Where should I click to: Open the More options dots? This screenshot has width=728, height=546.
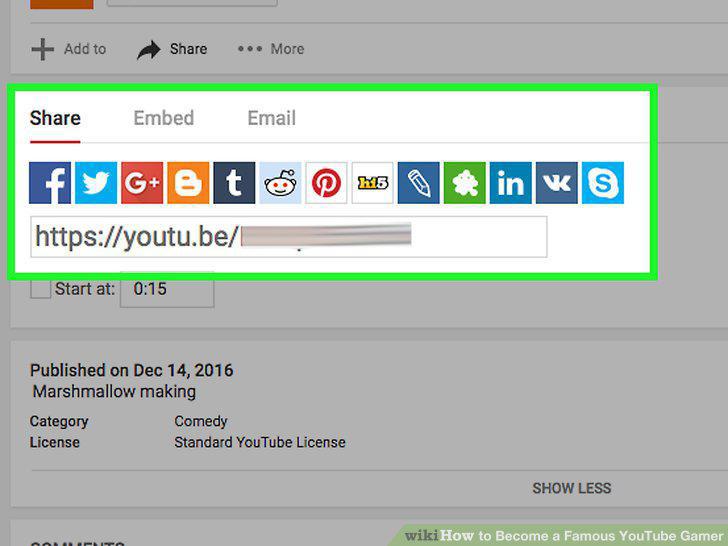pyautogui.click(x=250, y=49)
